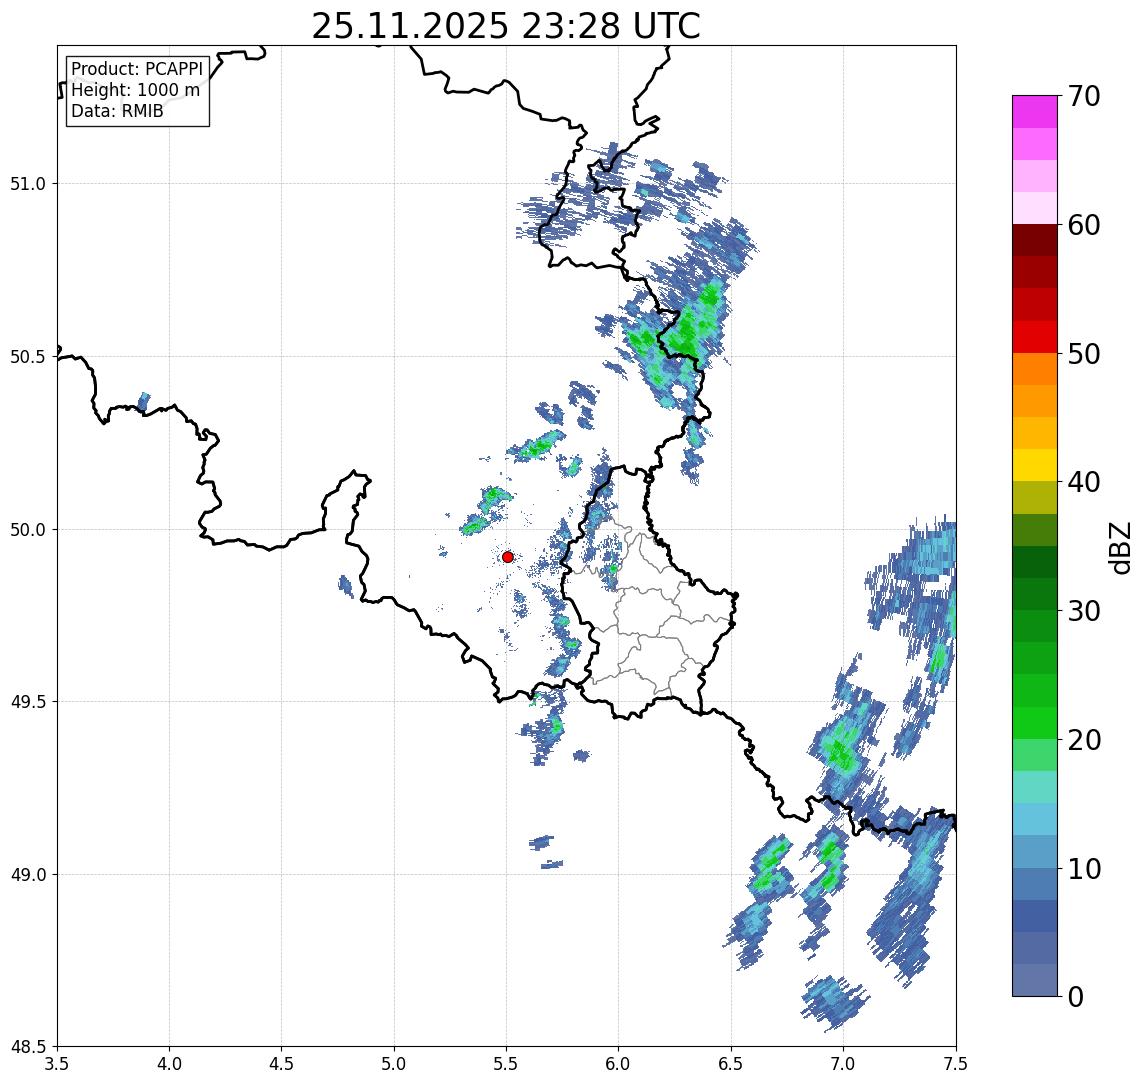Screen dimensions: 1145x1084
Task: Click the 50 tick on colorbar
Action: point(1083,354)
